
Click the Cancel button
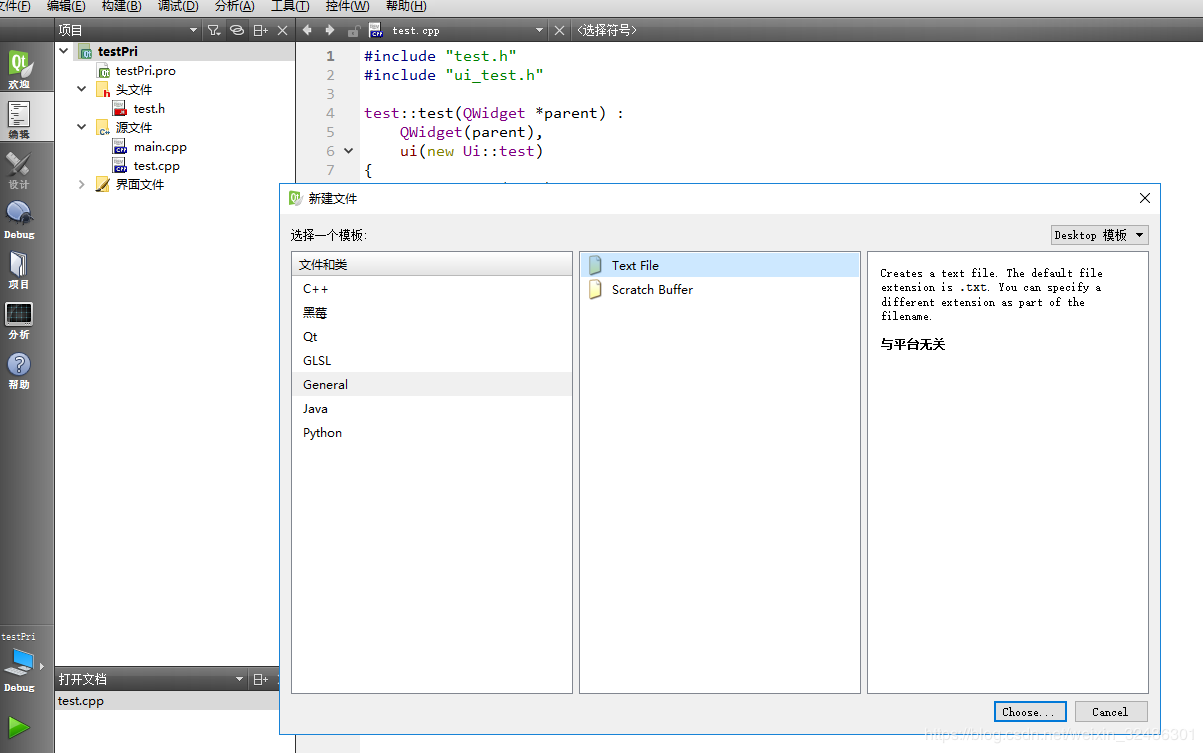coord(1110,712)
